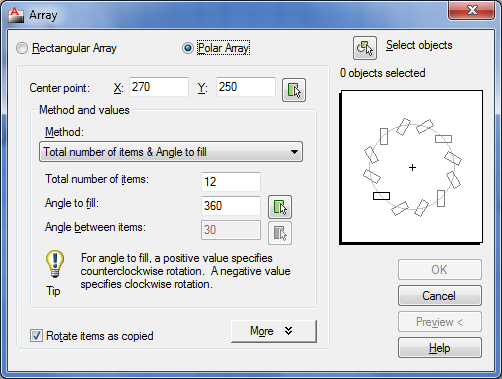This screenshot has width=502, height=379.
Task: Click the polar array preview image
Action: (x=411, y=167)
